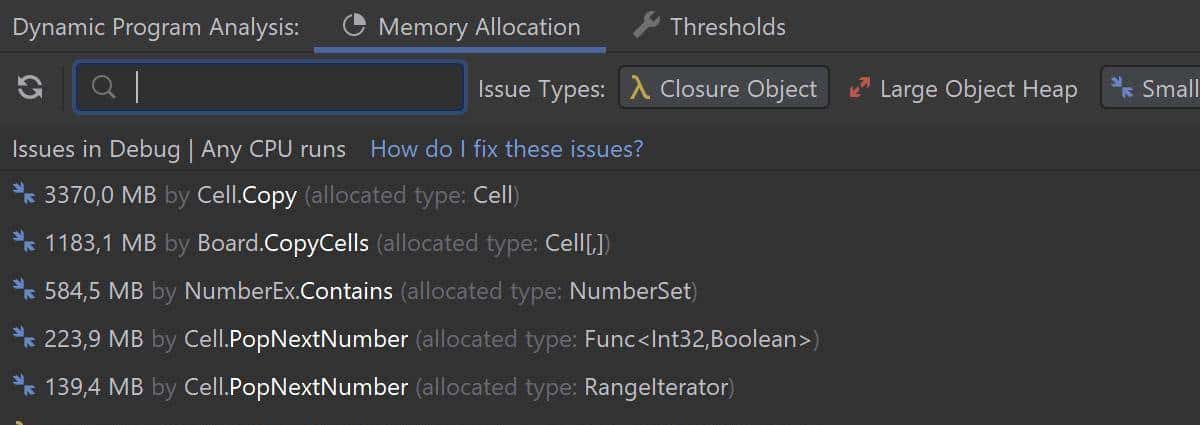Click the magnifier icon in search box
1200x425 pixels.
point(103,88)
